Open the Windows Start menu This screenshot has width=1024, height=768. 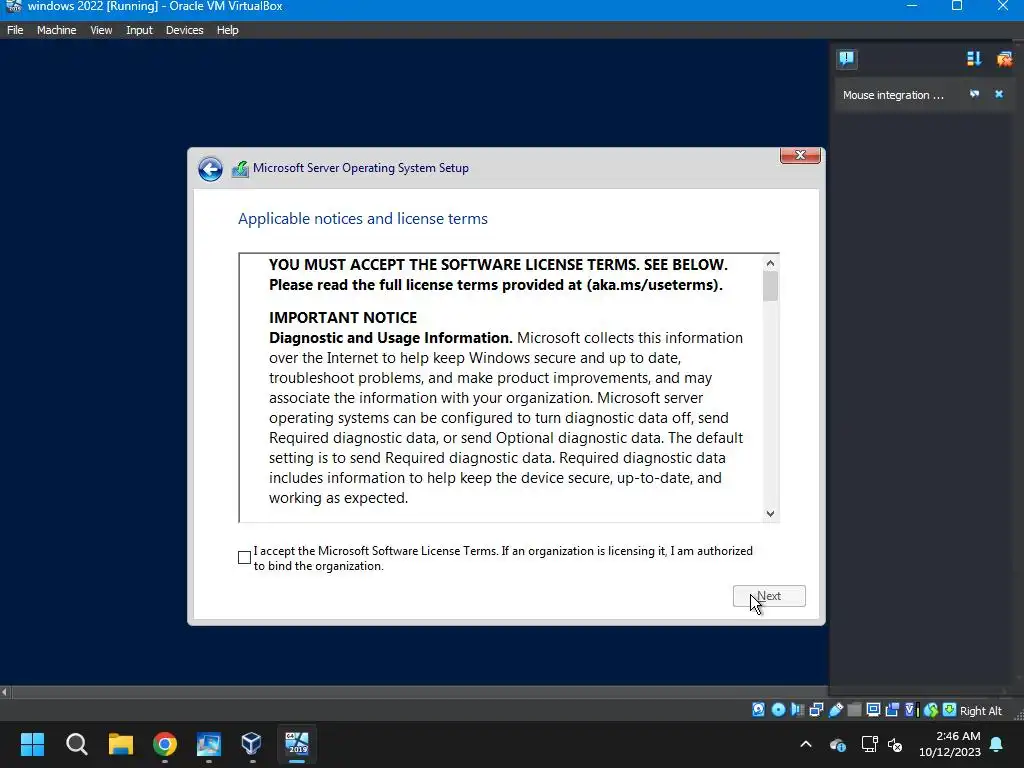pos(32,744)
